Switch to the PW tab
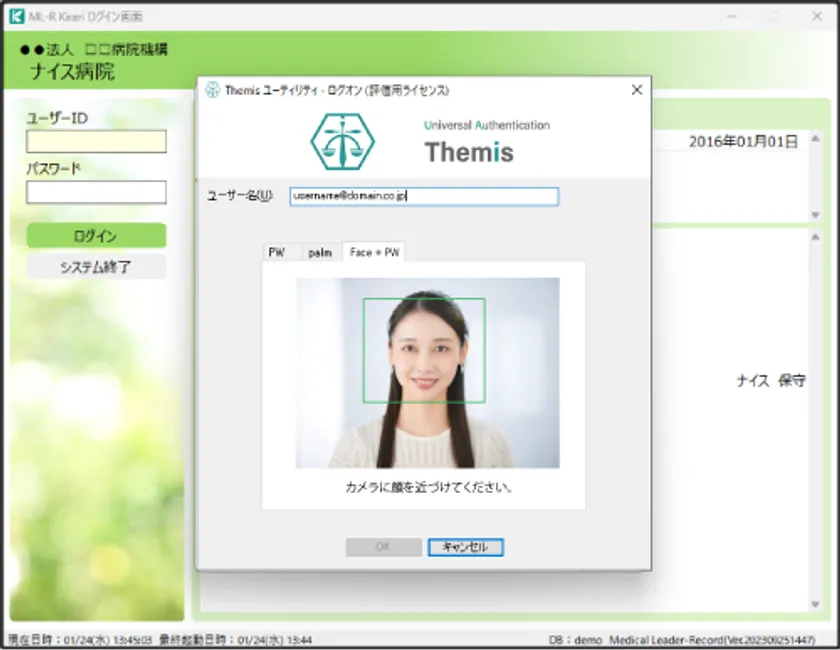Screen dimensions: 840x650 pos(276,253)
